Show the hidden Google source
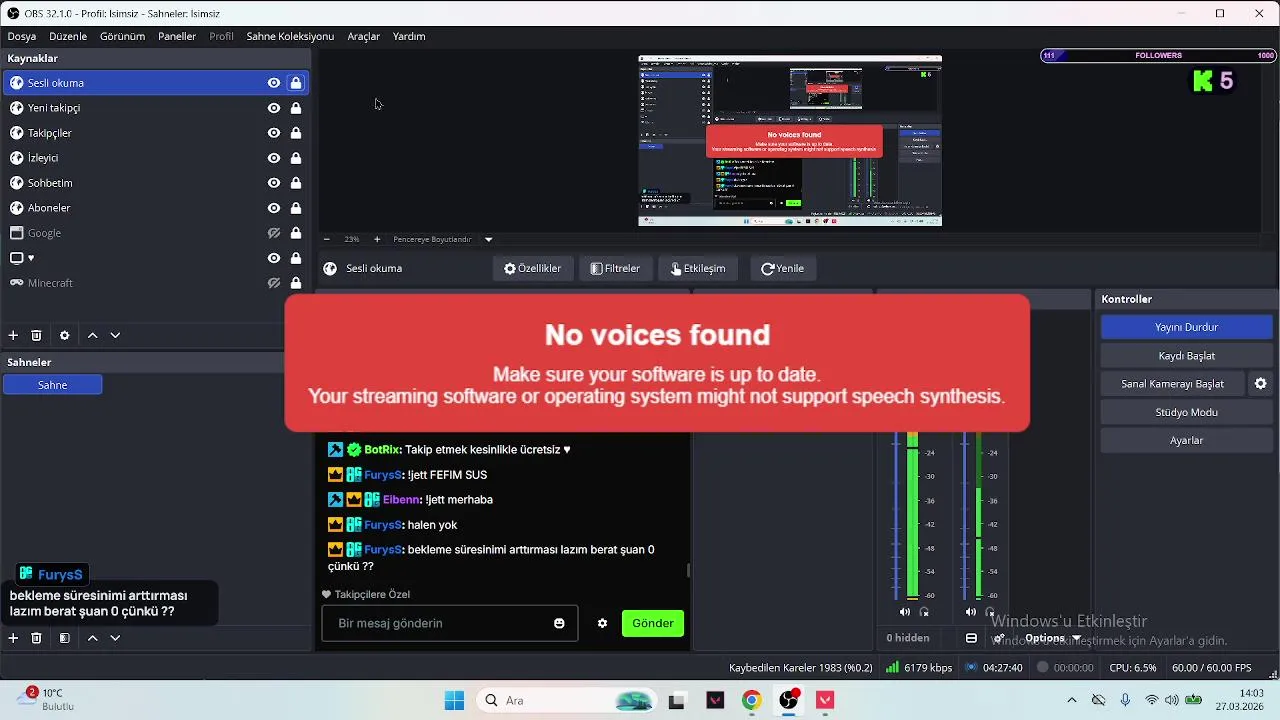The image size is (1280, 720). [x=274, y=233]
